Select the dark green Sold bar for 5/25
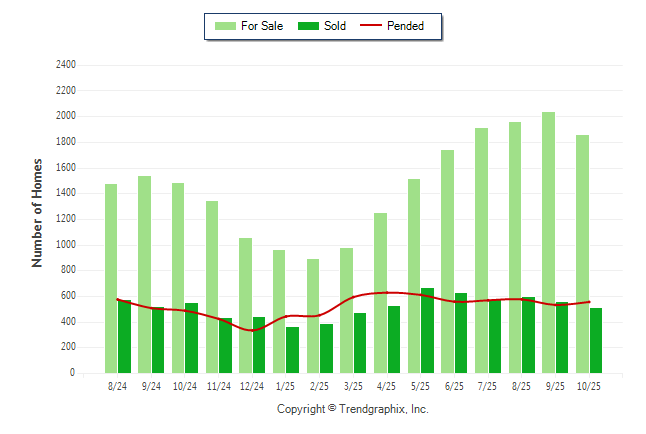Viewport: 646px width, 434px height. click(x=427, y=330)
